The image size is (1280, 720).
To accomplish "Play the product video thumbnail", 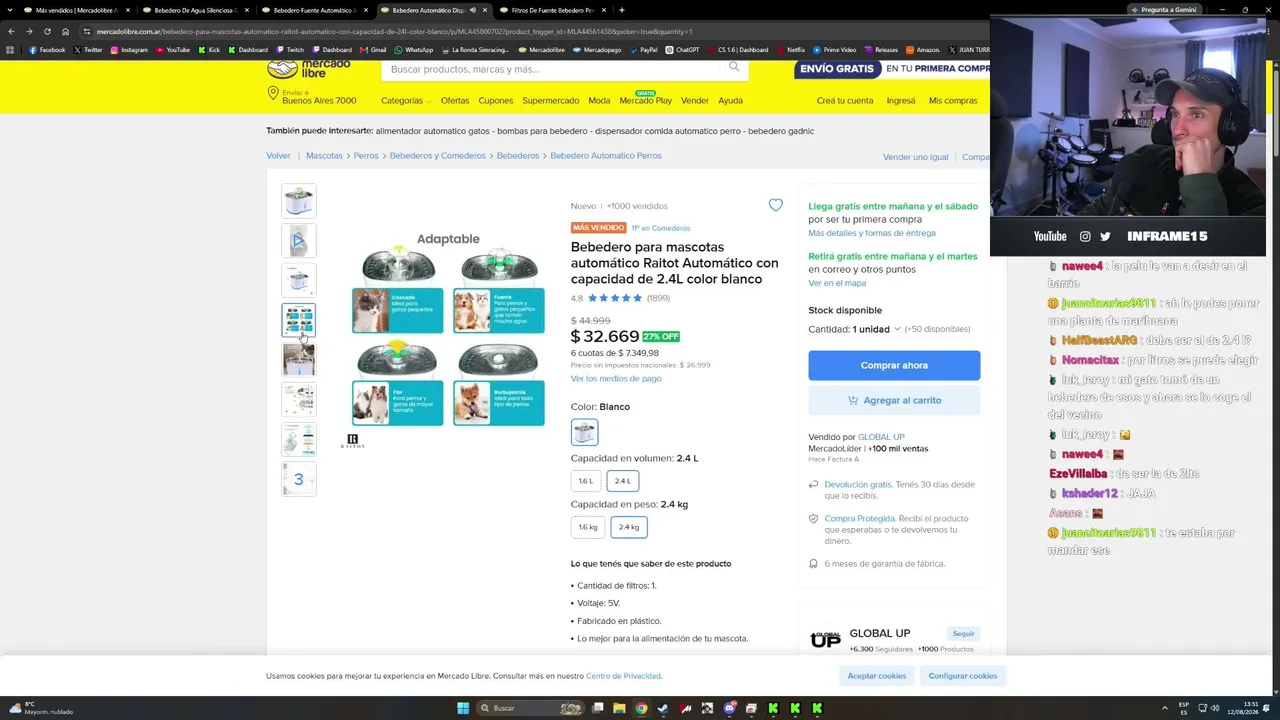I will click(x=298, y=241).
